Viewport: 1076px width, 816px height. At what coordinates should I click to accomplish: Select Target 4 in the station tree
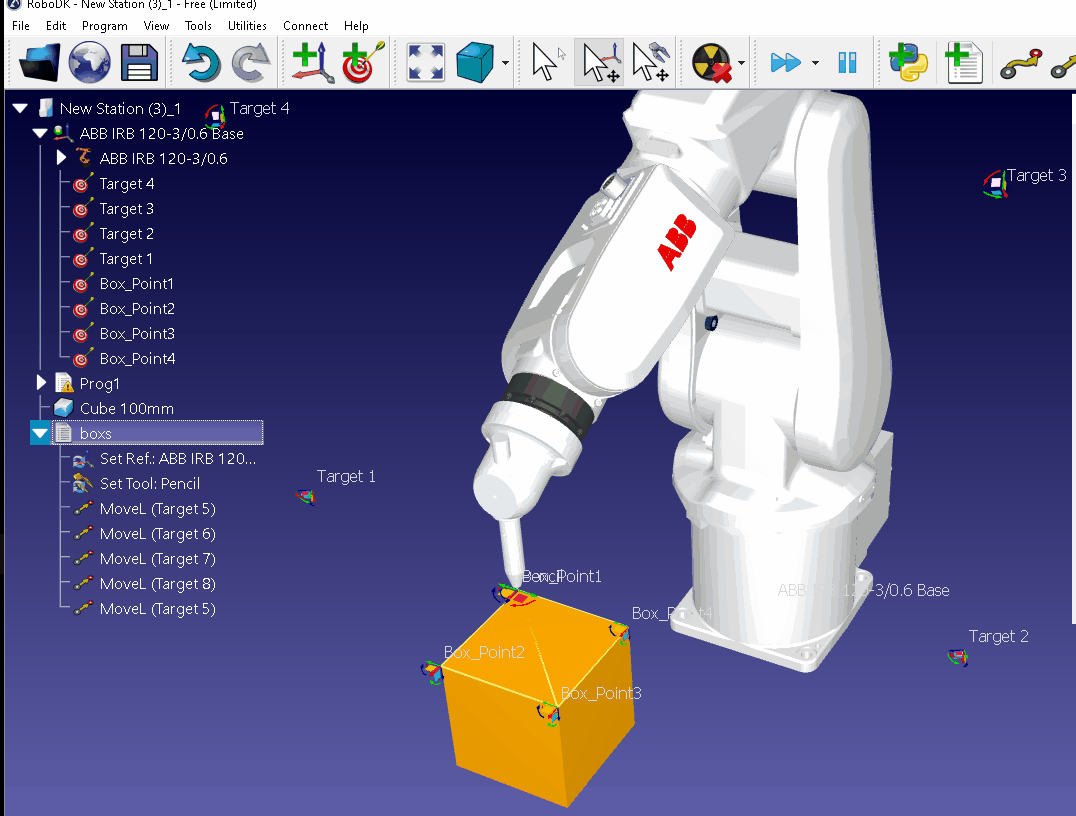pyautogui.click(x=126, y=183)
